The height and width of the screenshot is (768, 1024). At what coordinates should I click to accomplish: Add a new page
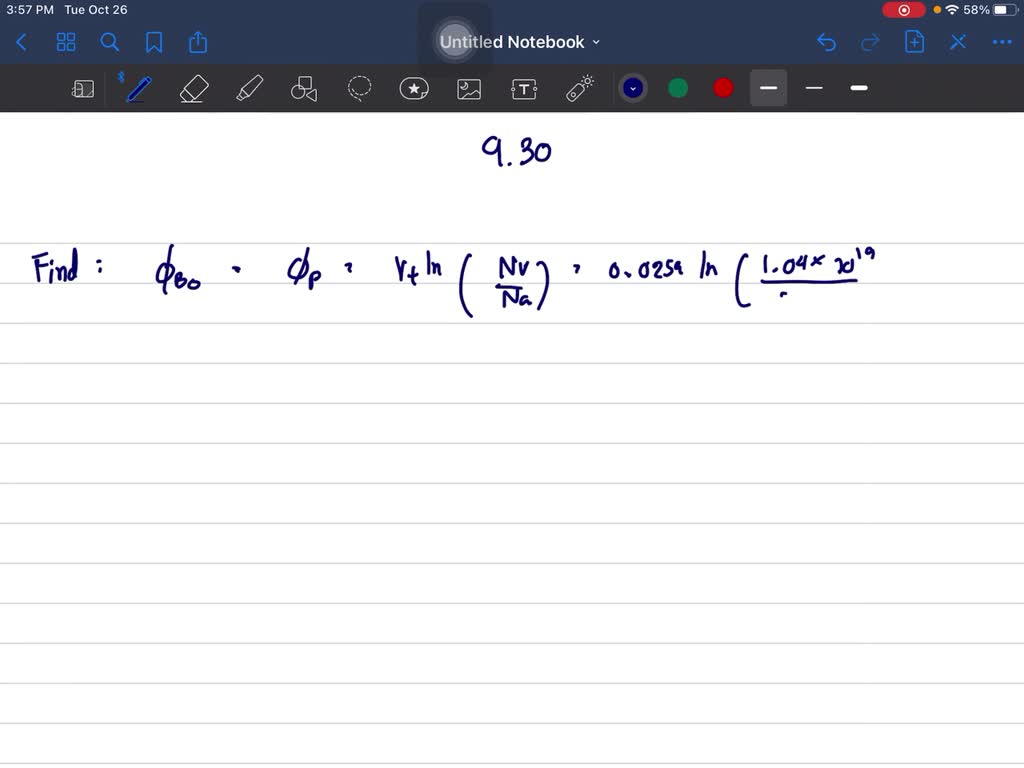914,42
